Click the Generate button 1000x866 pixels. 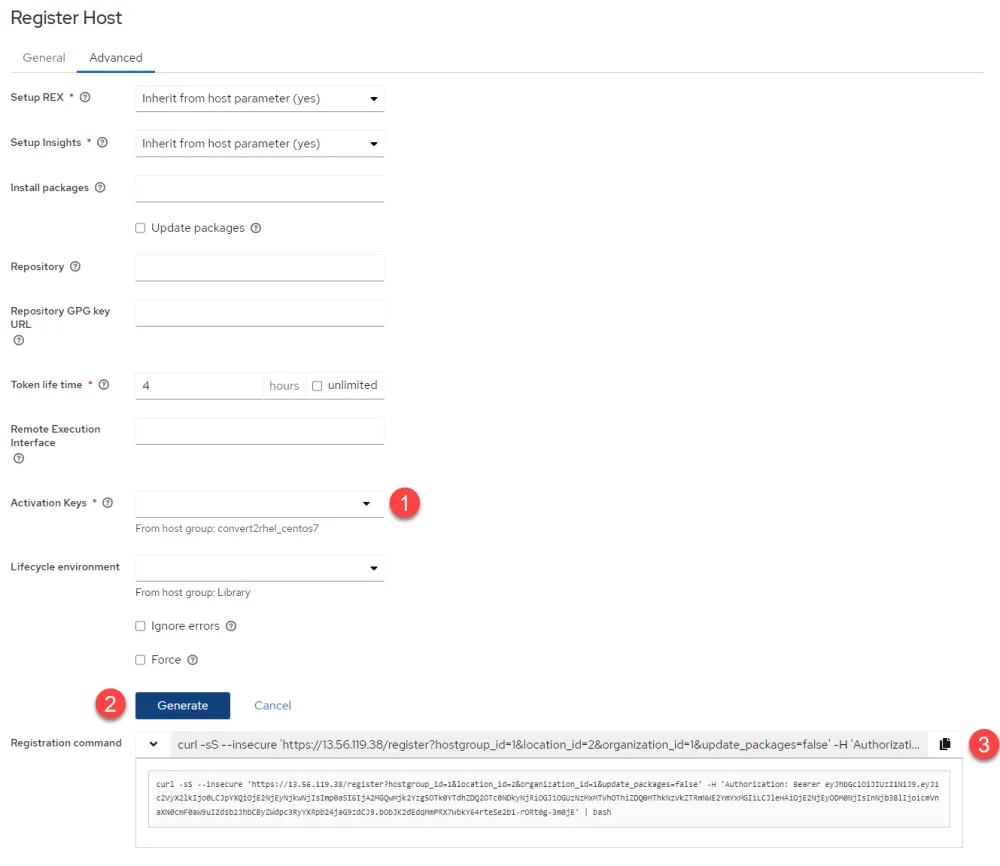(x=182, y=705)
